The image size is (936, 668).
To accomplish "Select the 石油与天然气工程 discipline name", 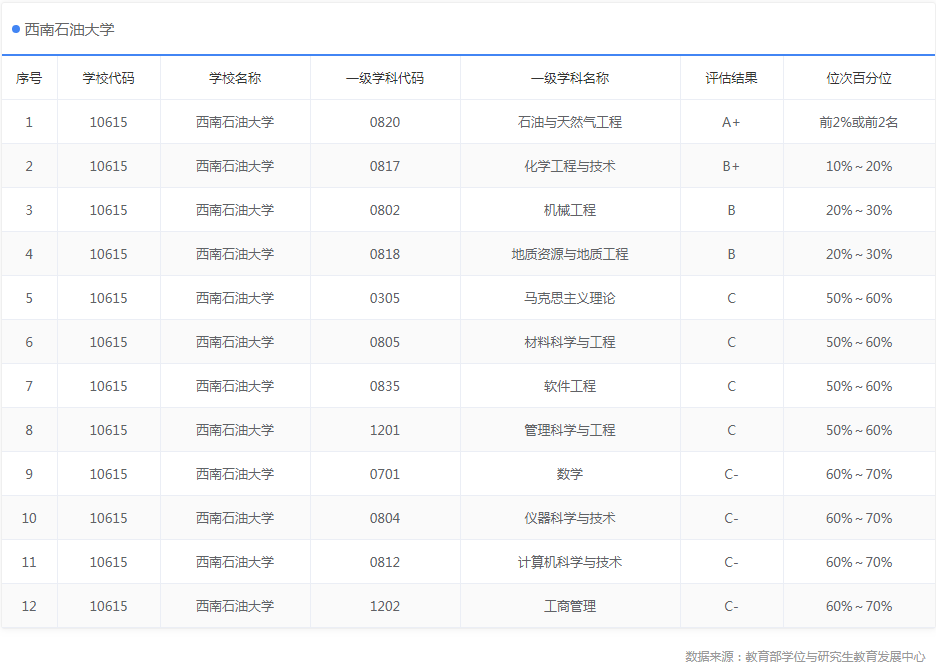I will (x=569, y=121).
